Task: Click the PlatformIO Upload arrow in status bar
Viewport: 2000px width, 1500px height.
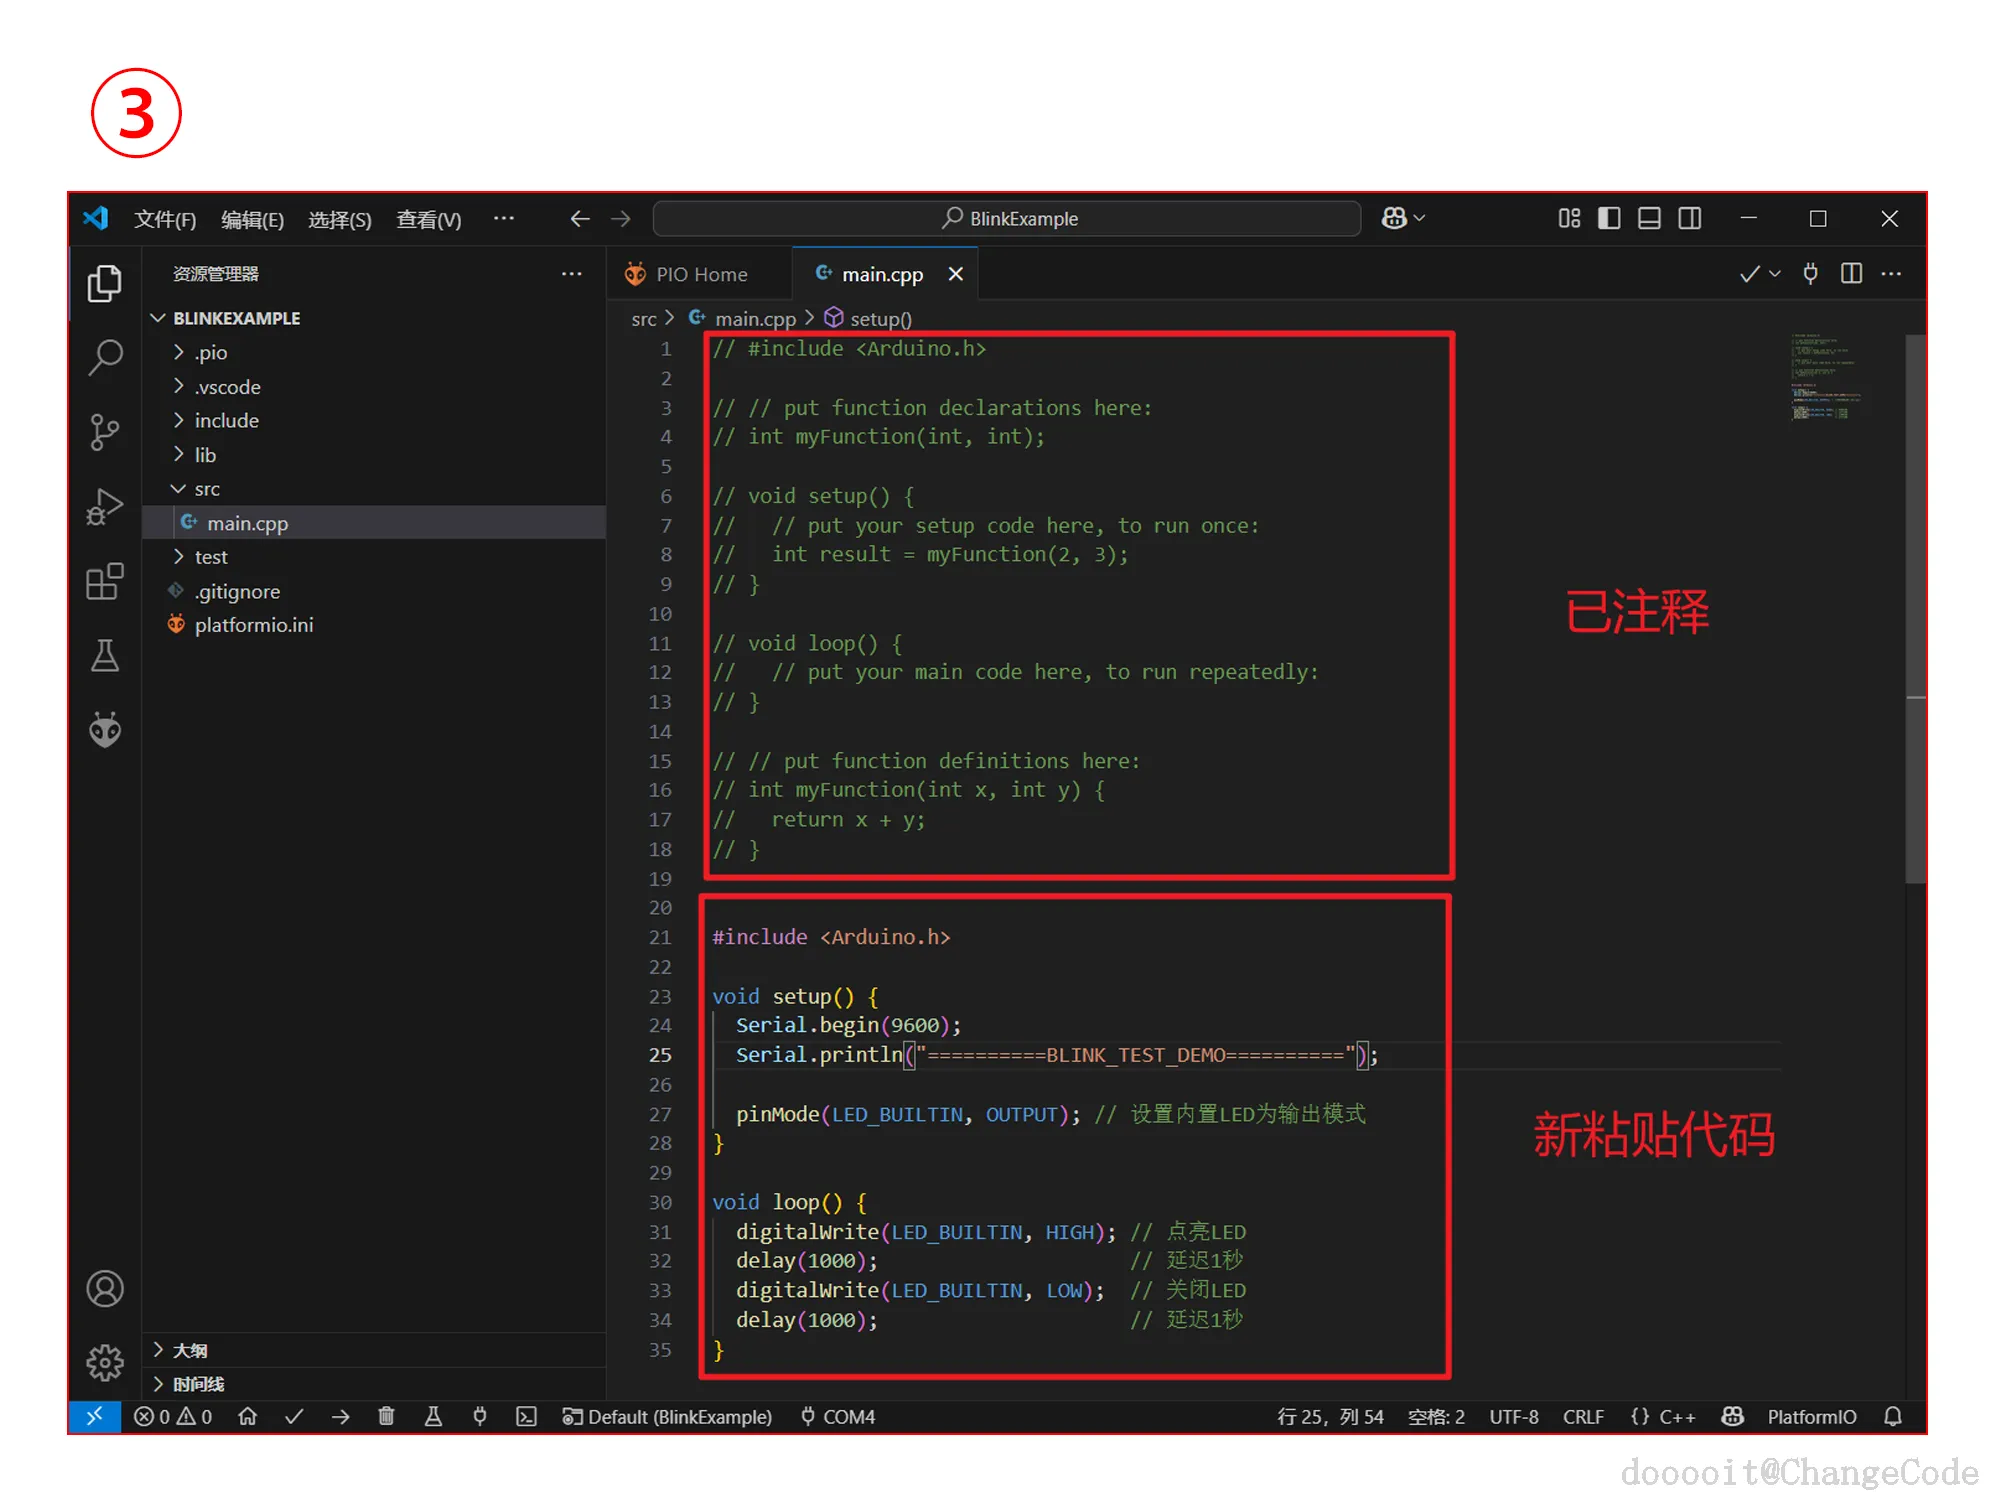Action: (340, 1417)
